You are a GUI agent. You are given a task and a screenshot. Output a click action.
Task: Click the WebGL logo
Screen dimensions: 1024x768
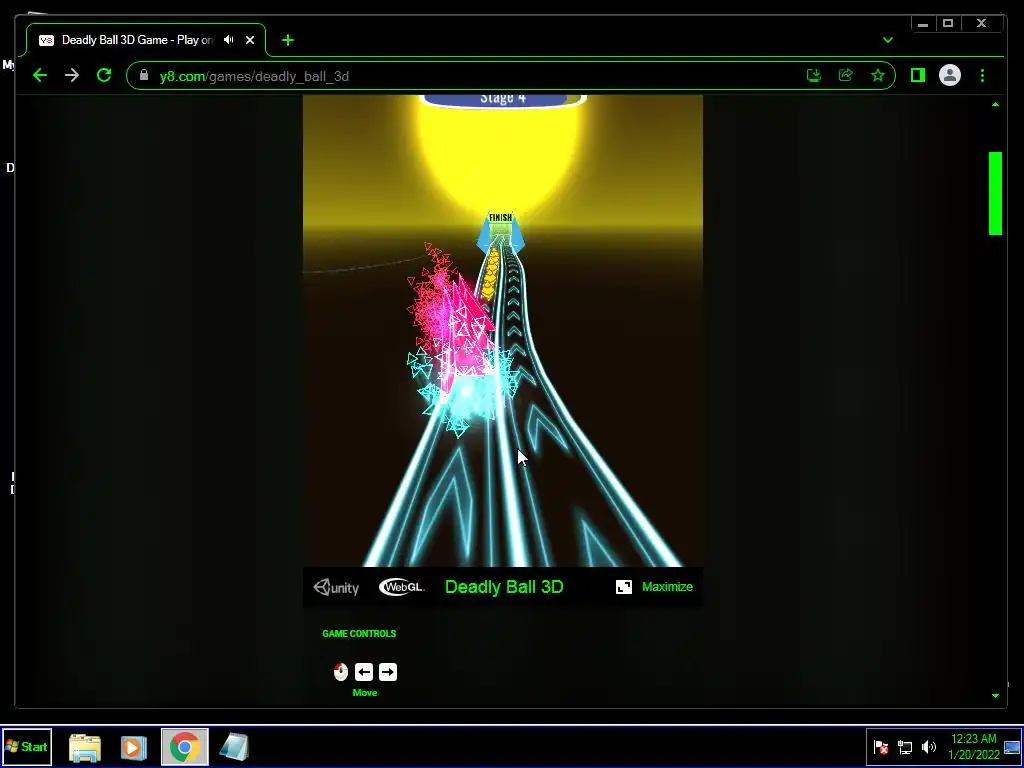pyautogui.click(x=402, y=587)
